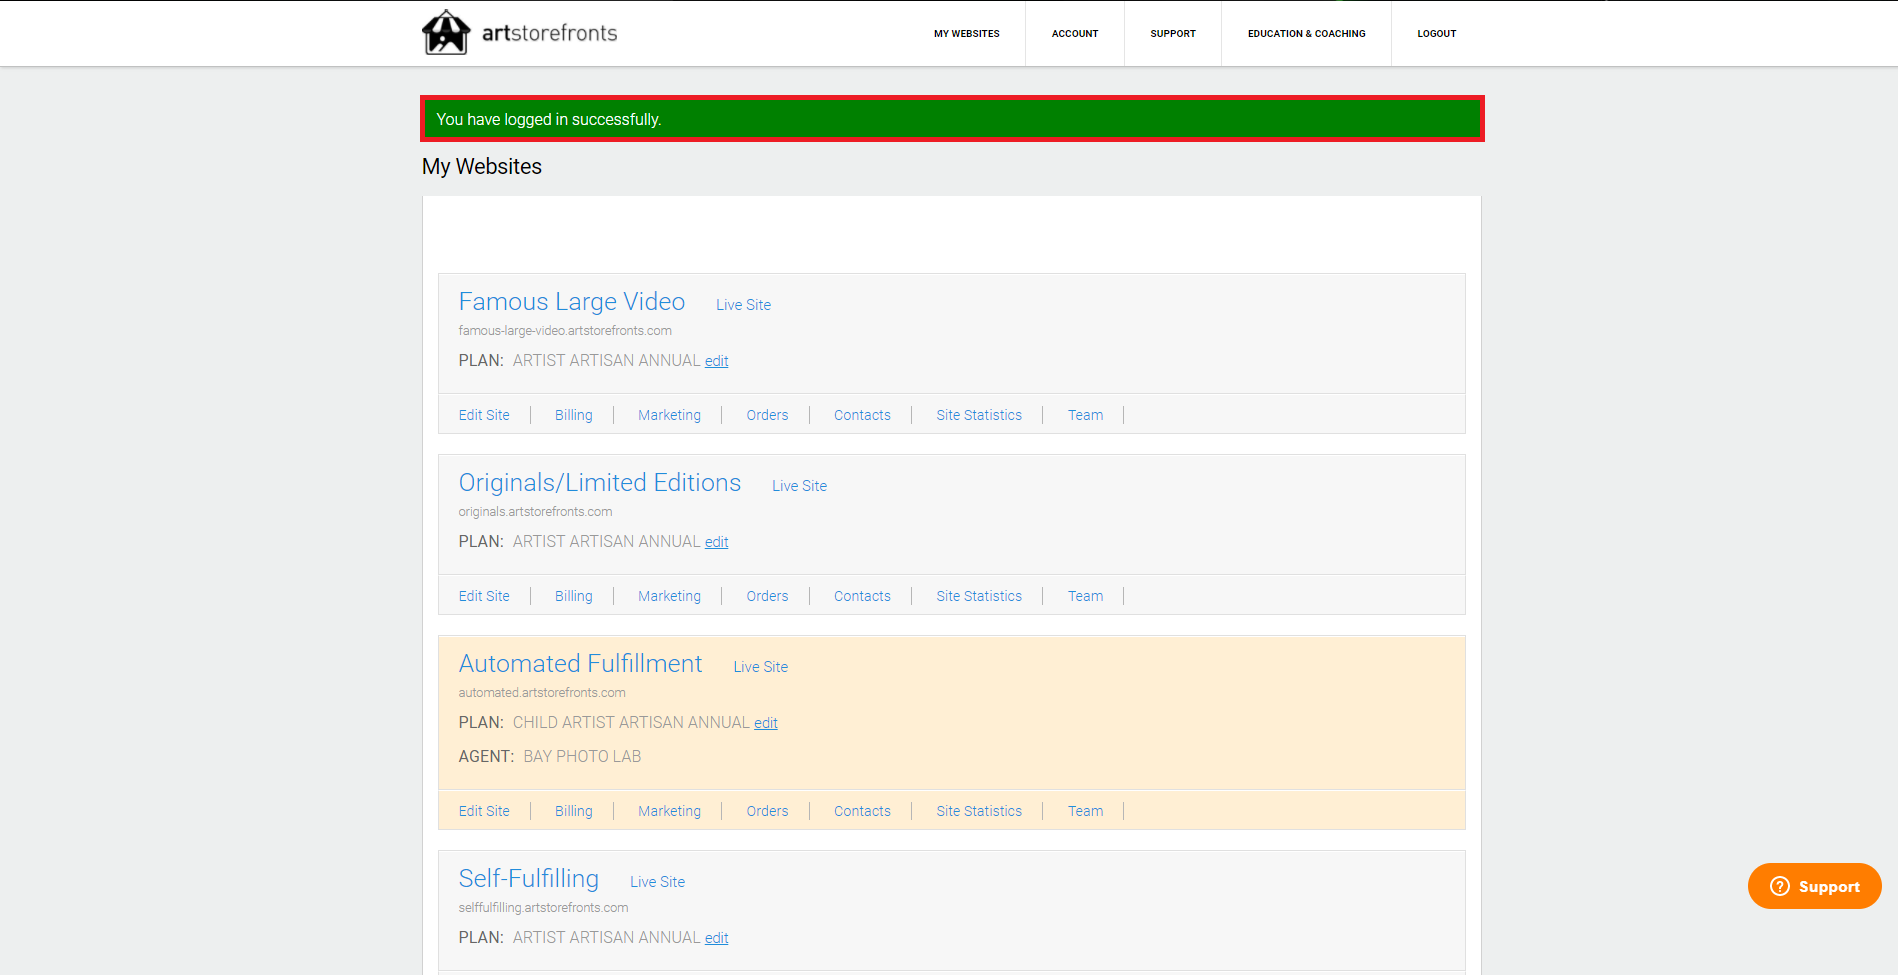Open the Famous Large Video site title

(571, 301)
